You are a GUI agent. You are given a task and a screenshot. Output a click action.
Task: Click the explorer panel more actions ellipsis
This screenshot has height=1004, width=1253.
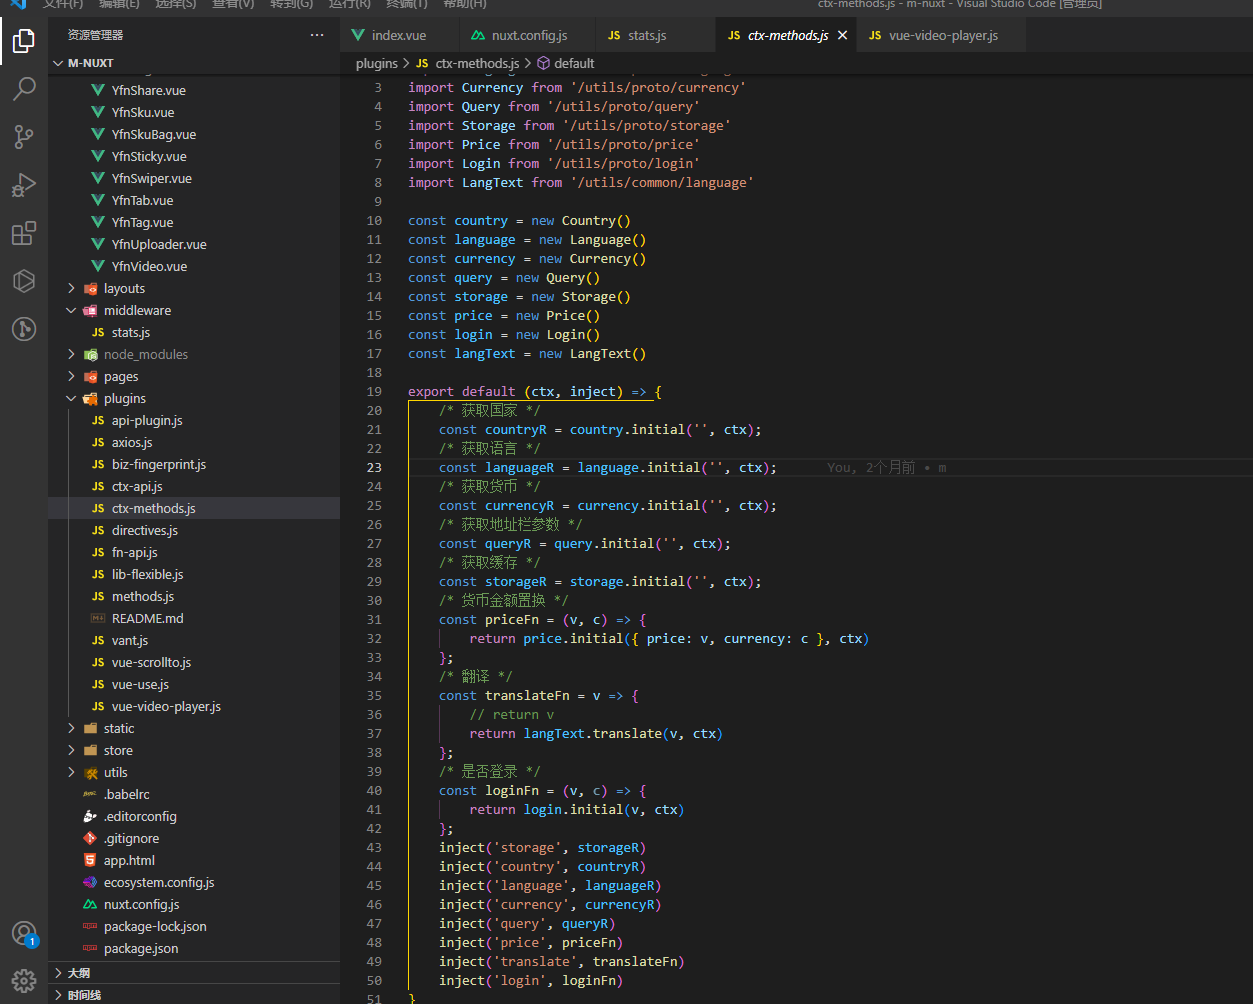click(x=317, y=35)
